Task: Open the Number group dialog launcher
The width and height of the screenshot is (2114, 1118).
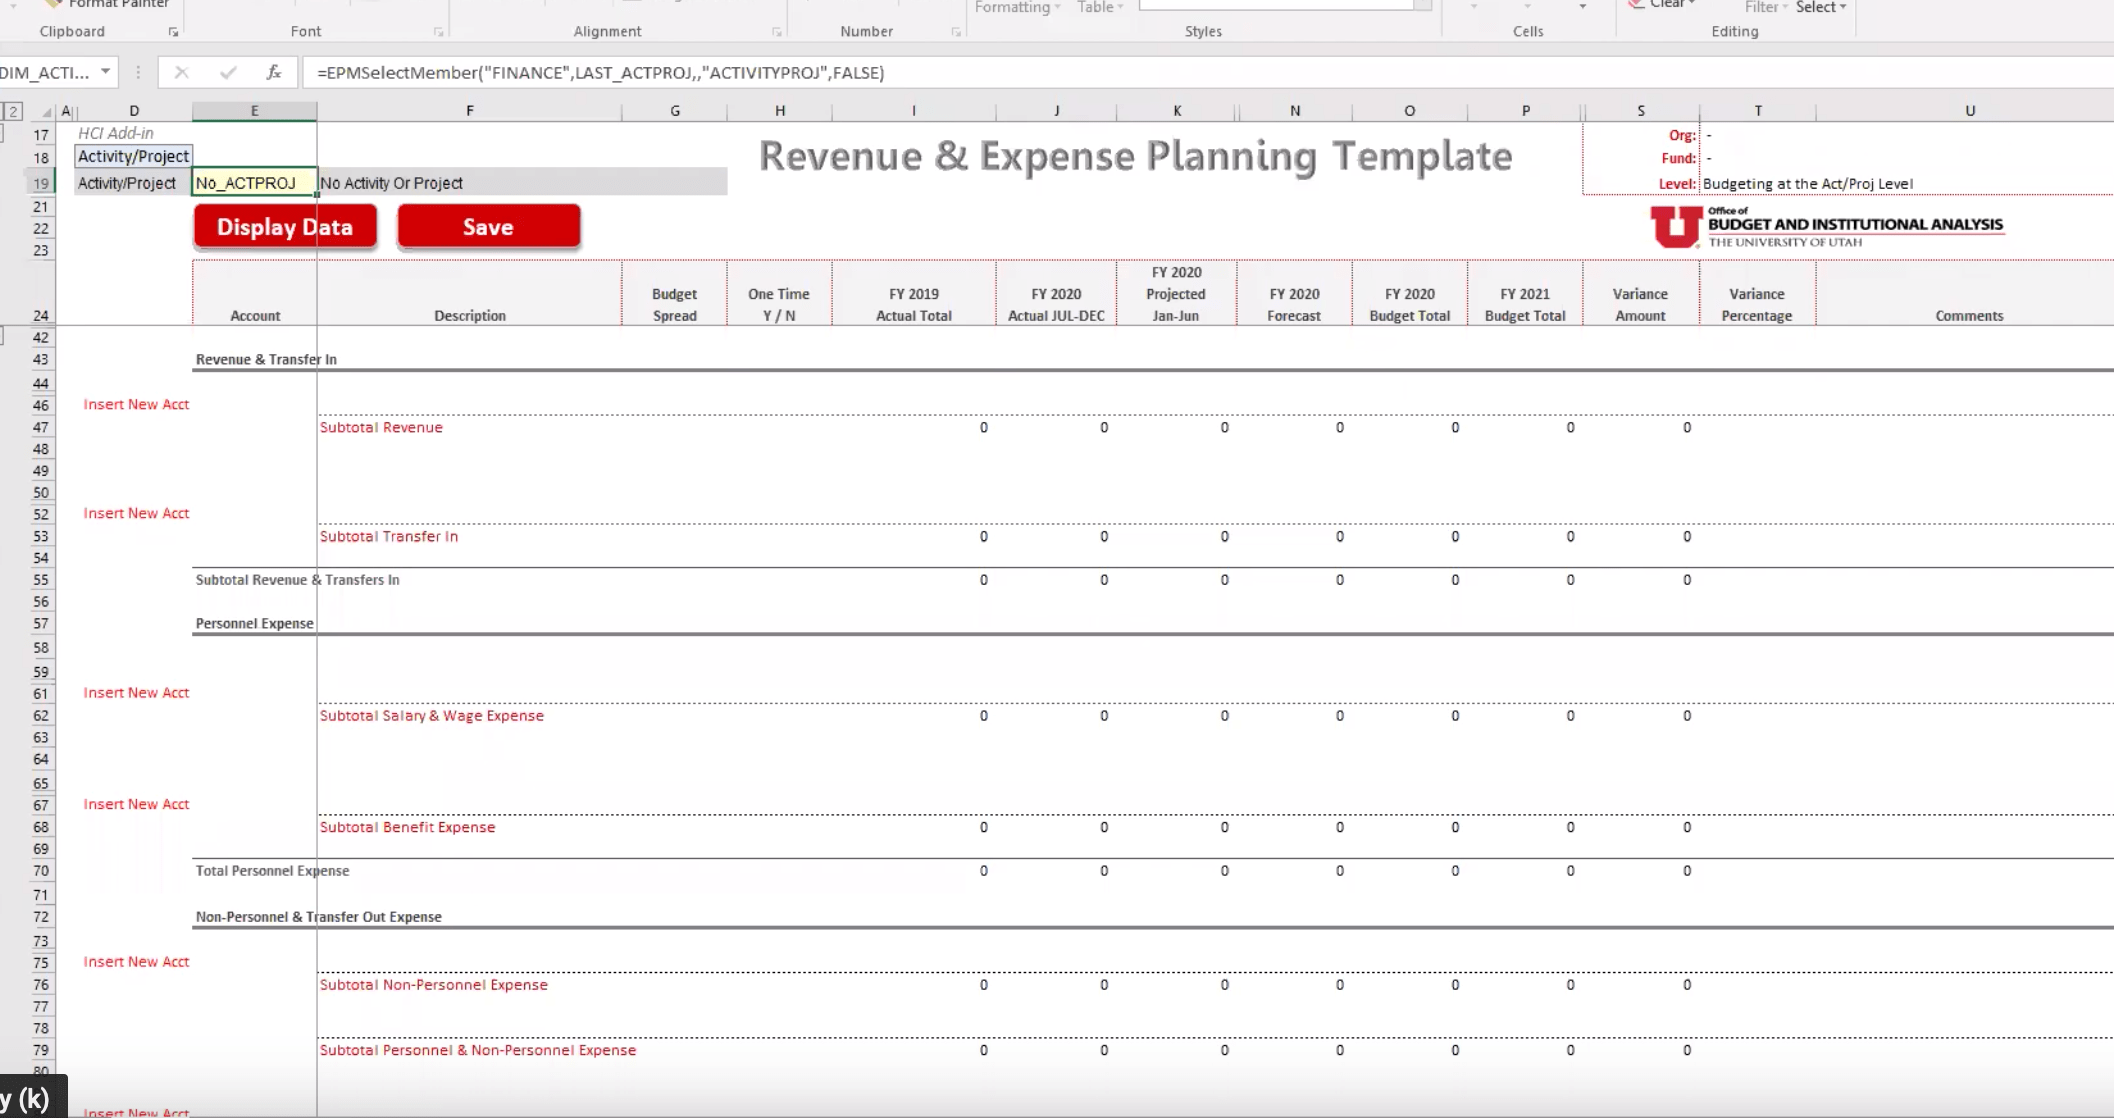Action: 956,32
